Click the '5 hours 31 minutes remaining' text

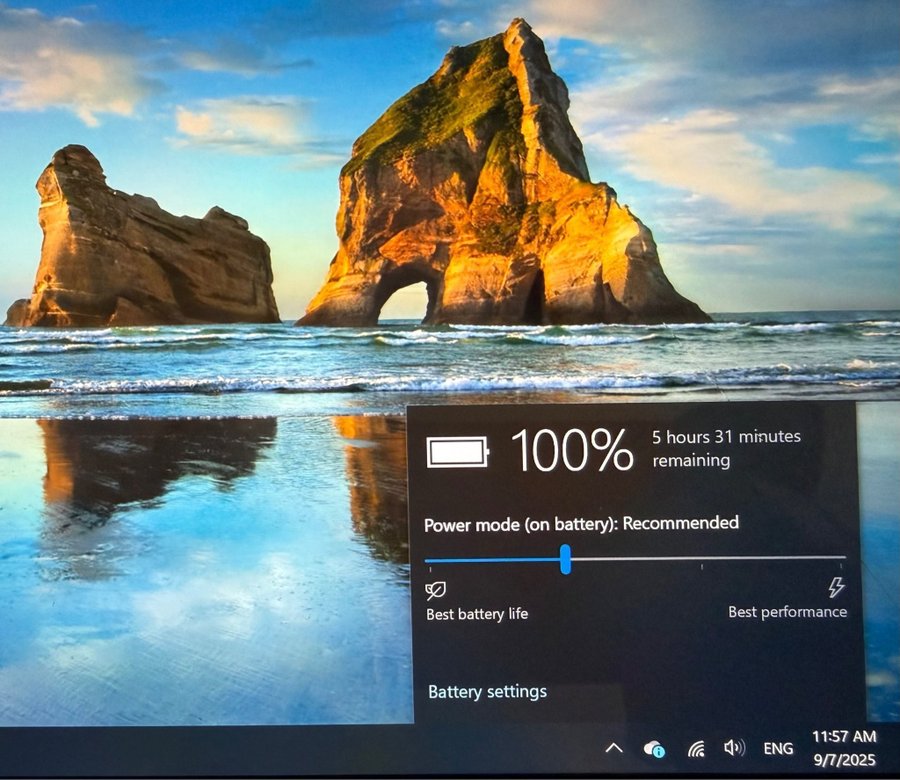coord(726,448)
